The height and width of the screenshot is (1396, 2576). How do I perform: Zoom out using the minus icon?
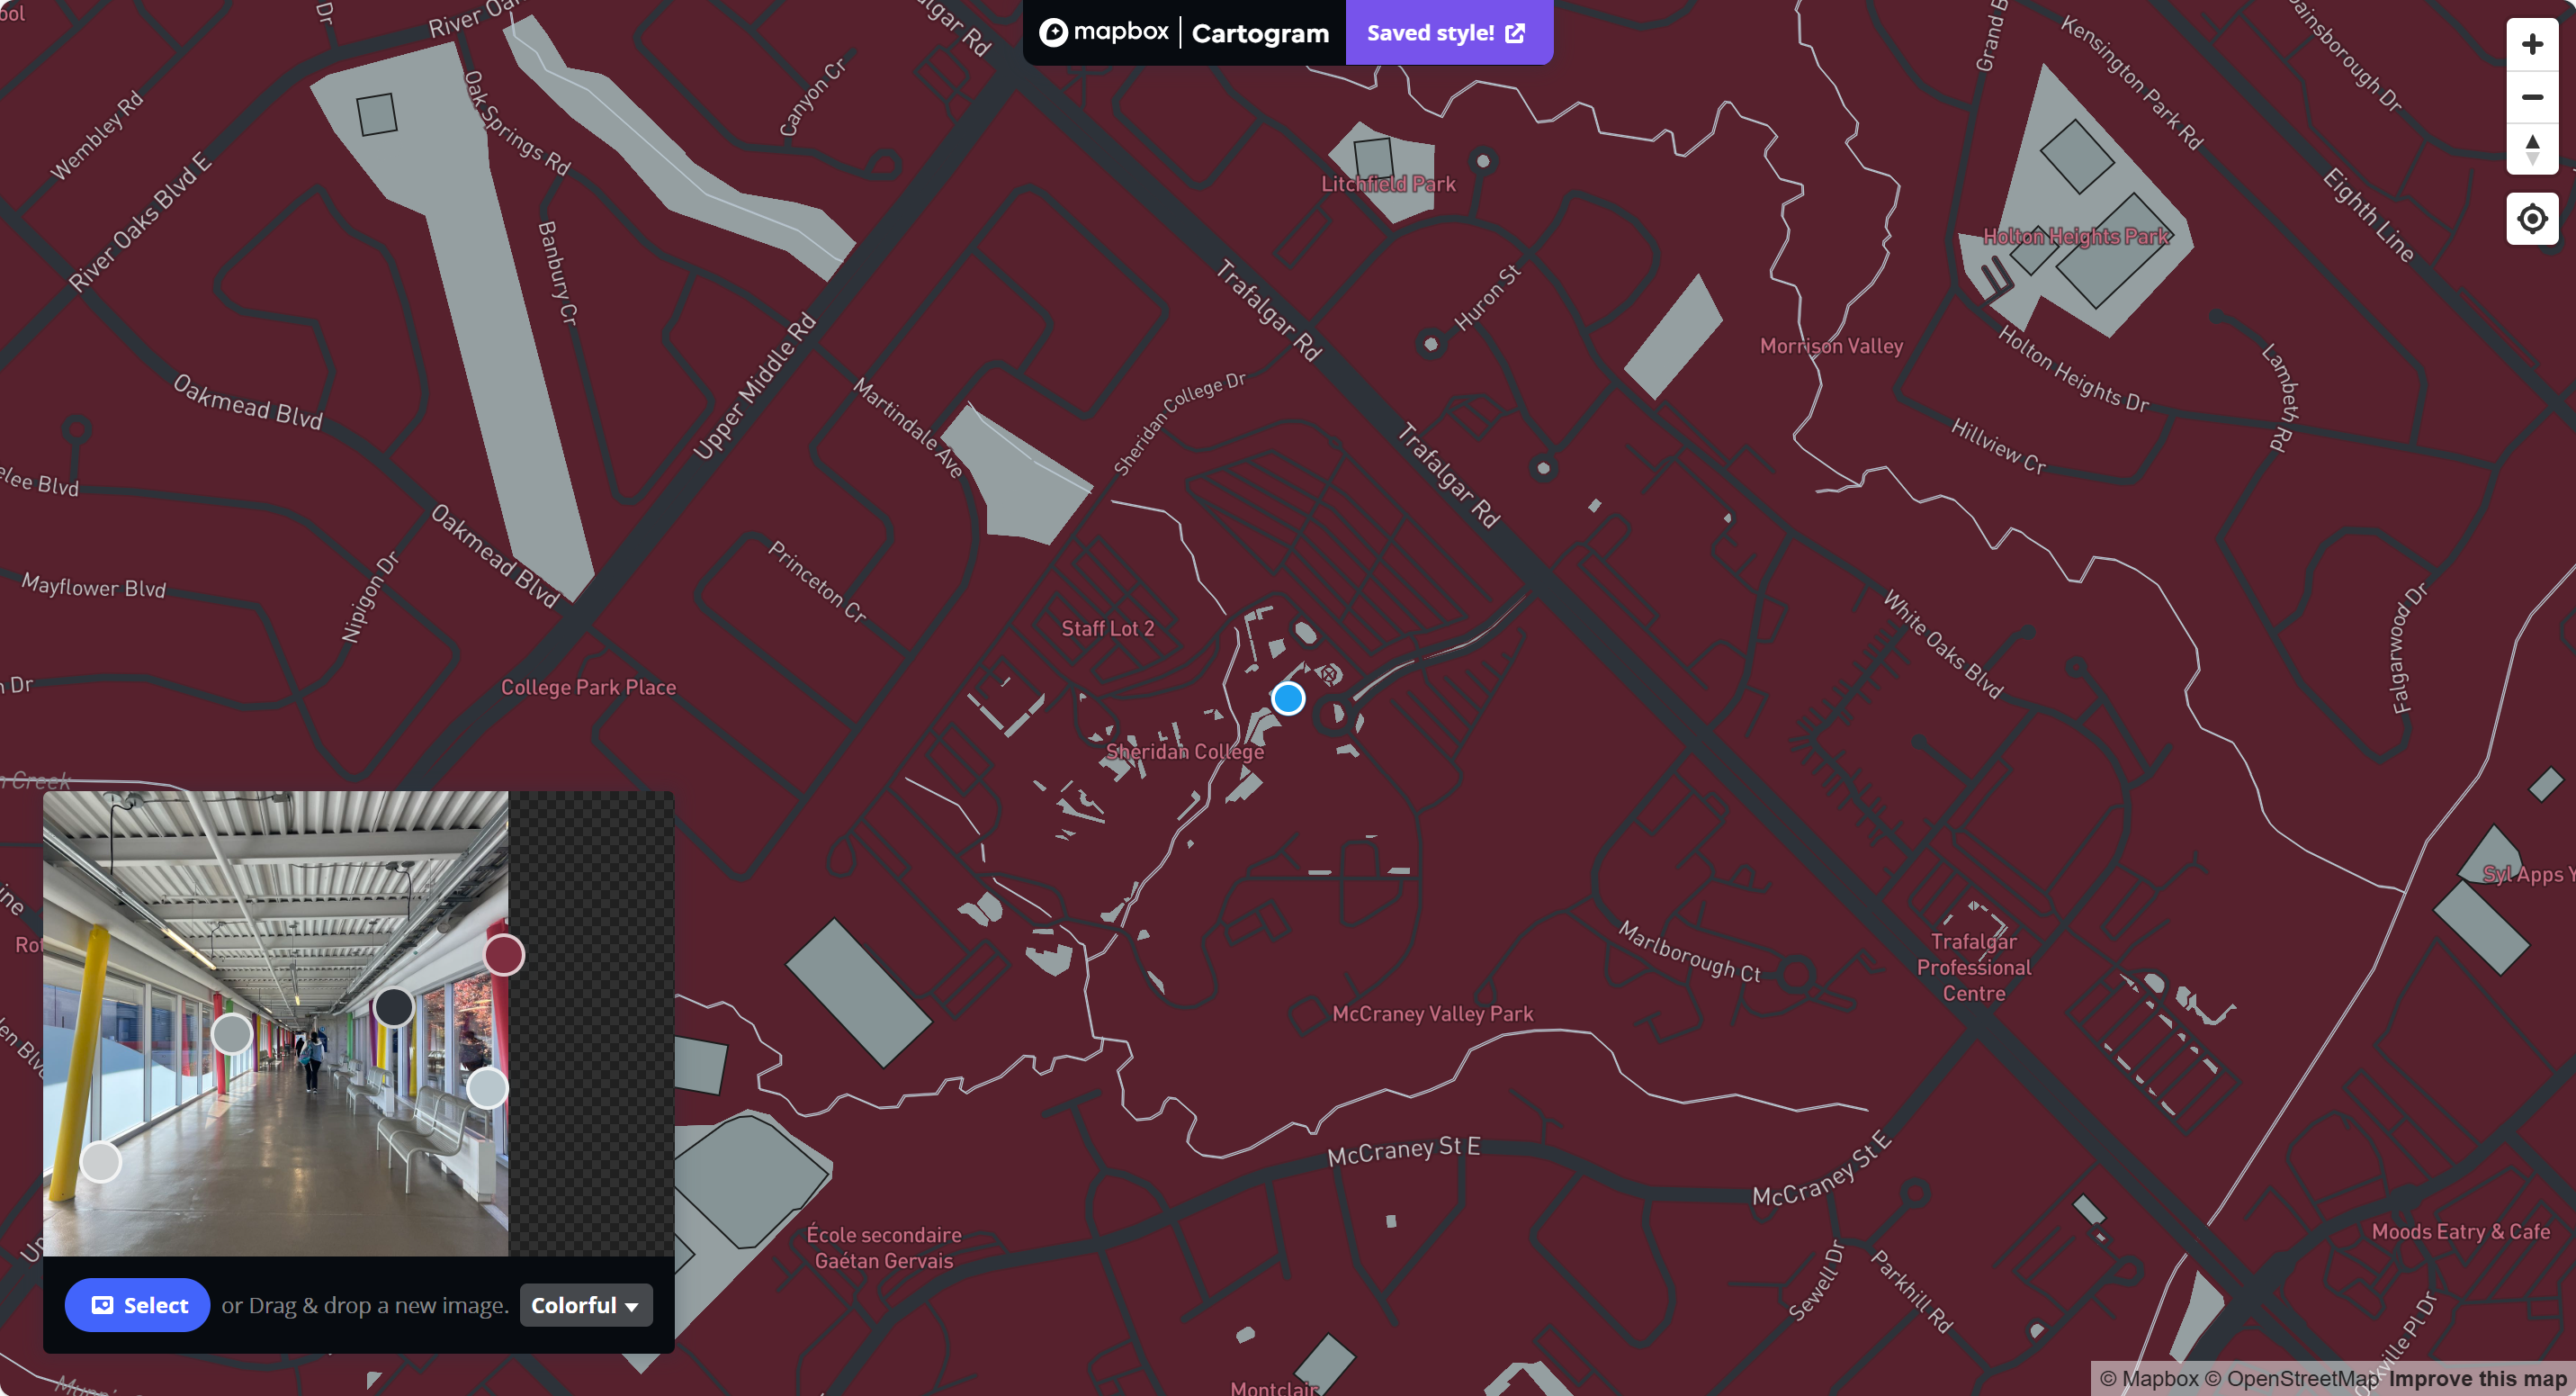2532,97
